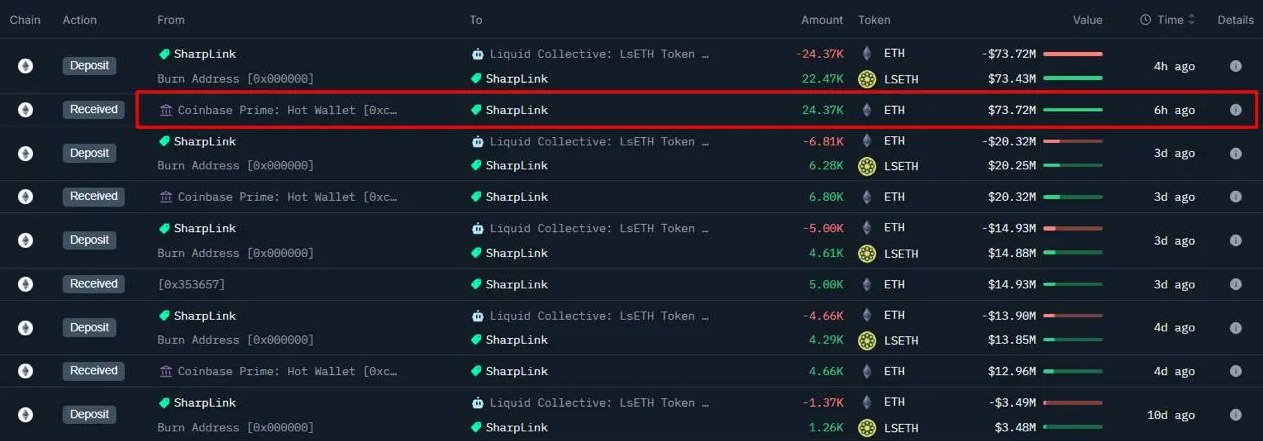The width and height of the screenshot is (1263, 441).
Task: Sort by the Amount column header
Action: (x=822, y=20)
